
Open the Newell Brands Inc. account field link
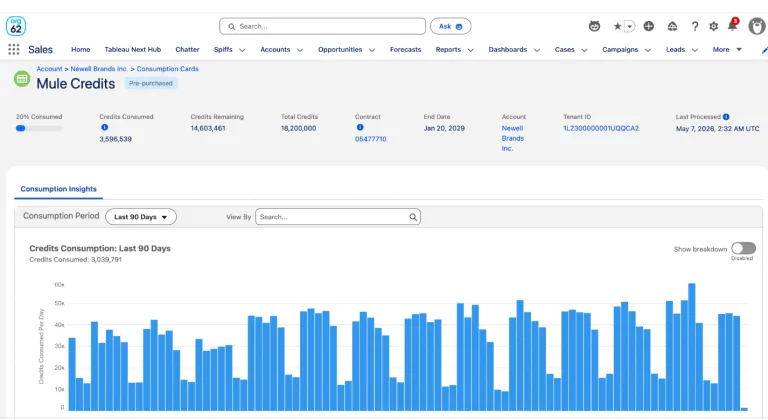(513, 138)
